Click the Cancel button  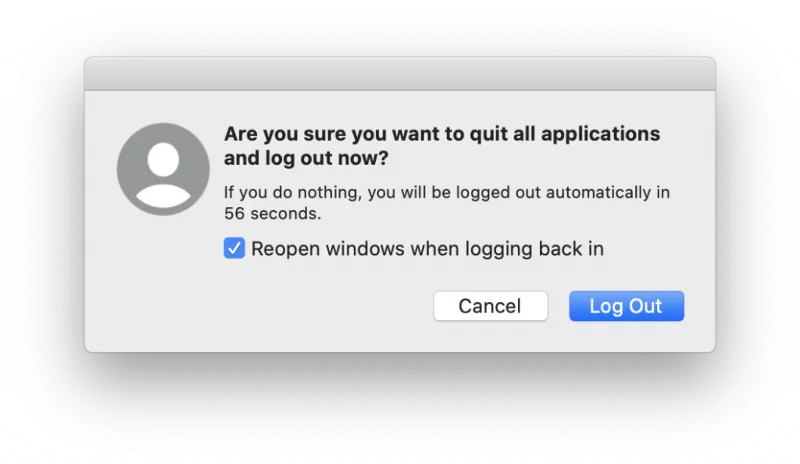(490, 306)
